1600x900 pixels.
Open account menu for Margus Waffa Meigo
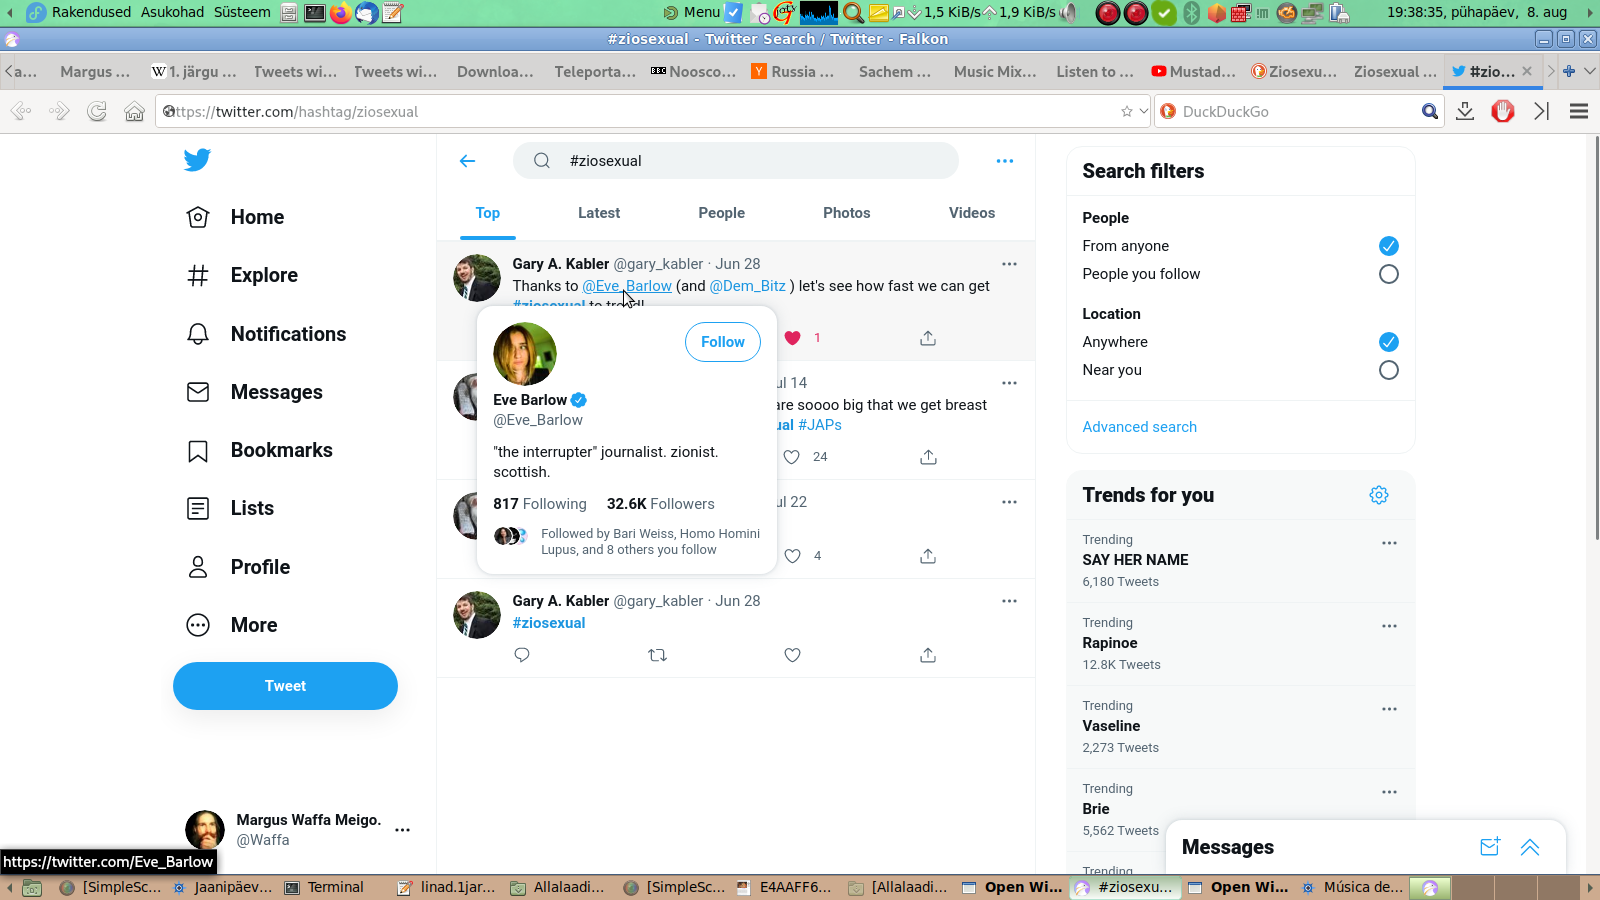(402, 830)
